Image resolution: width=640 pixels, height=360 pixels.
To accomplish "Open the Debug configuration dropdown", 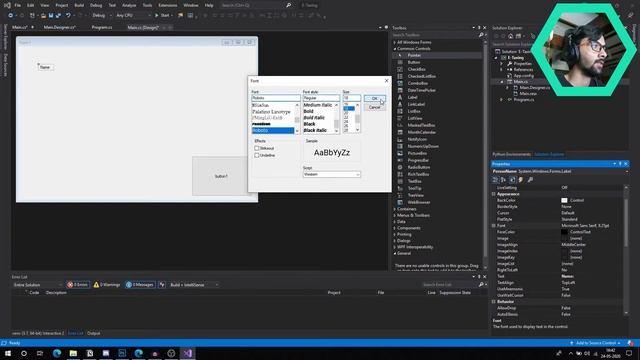I will point(101,16).
